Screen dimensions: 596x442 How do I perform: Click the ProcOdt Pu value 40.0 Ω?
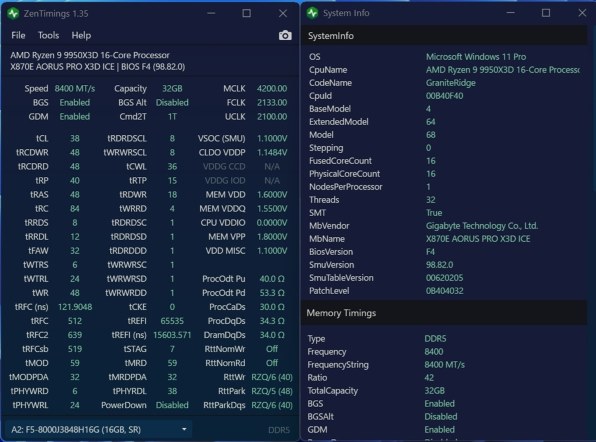[x=272, y=279]
